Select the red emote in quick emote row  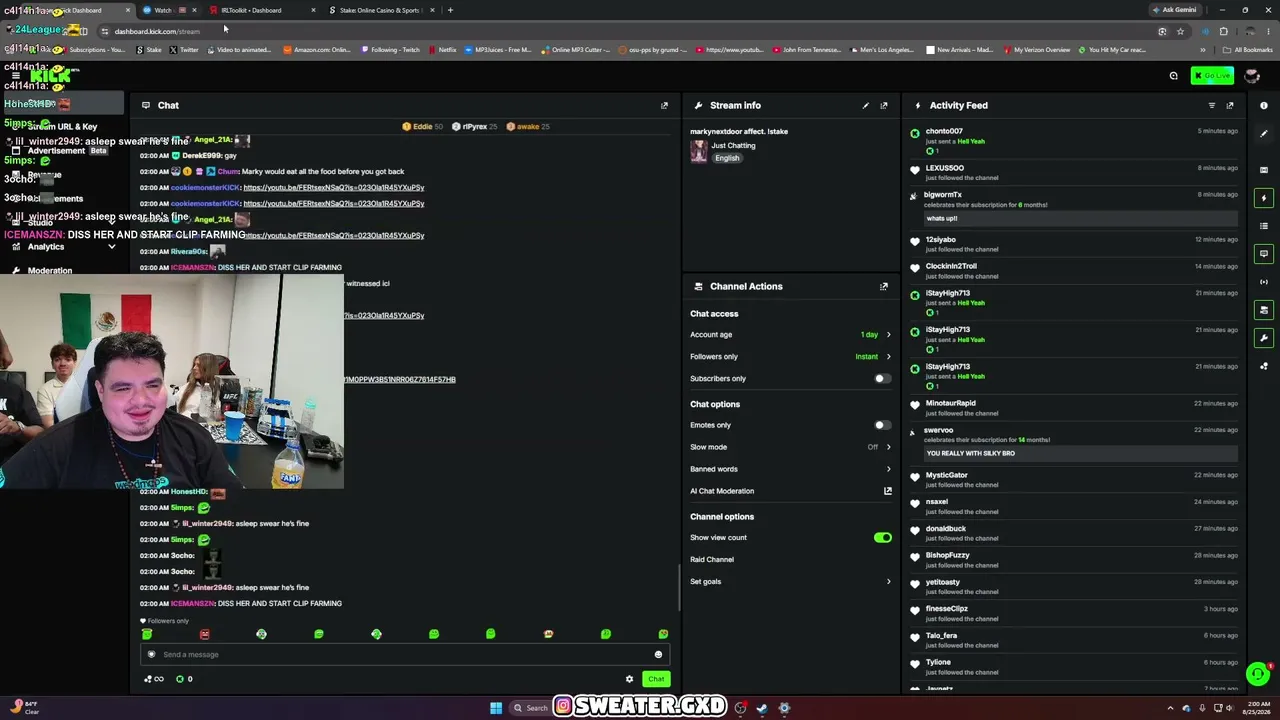(x=205, y=634)
